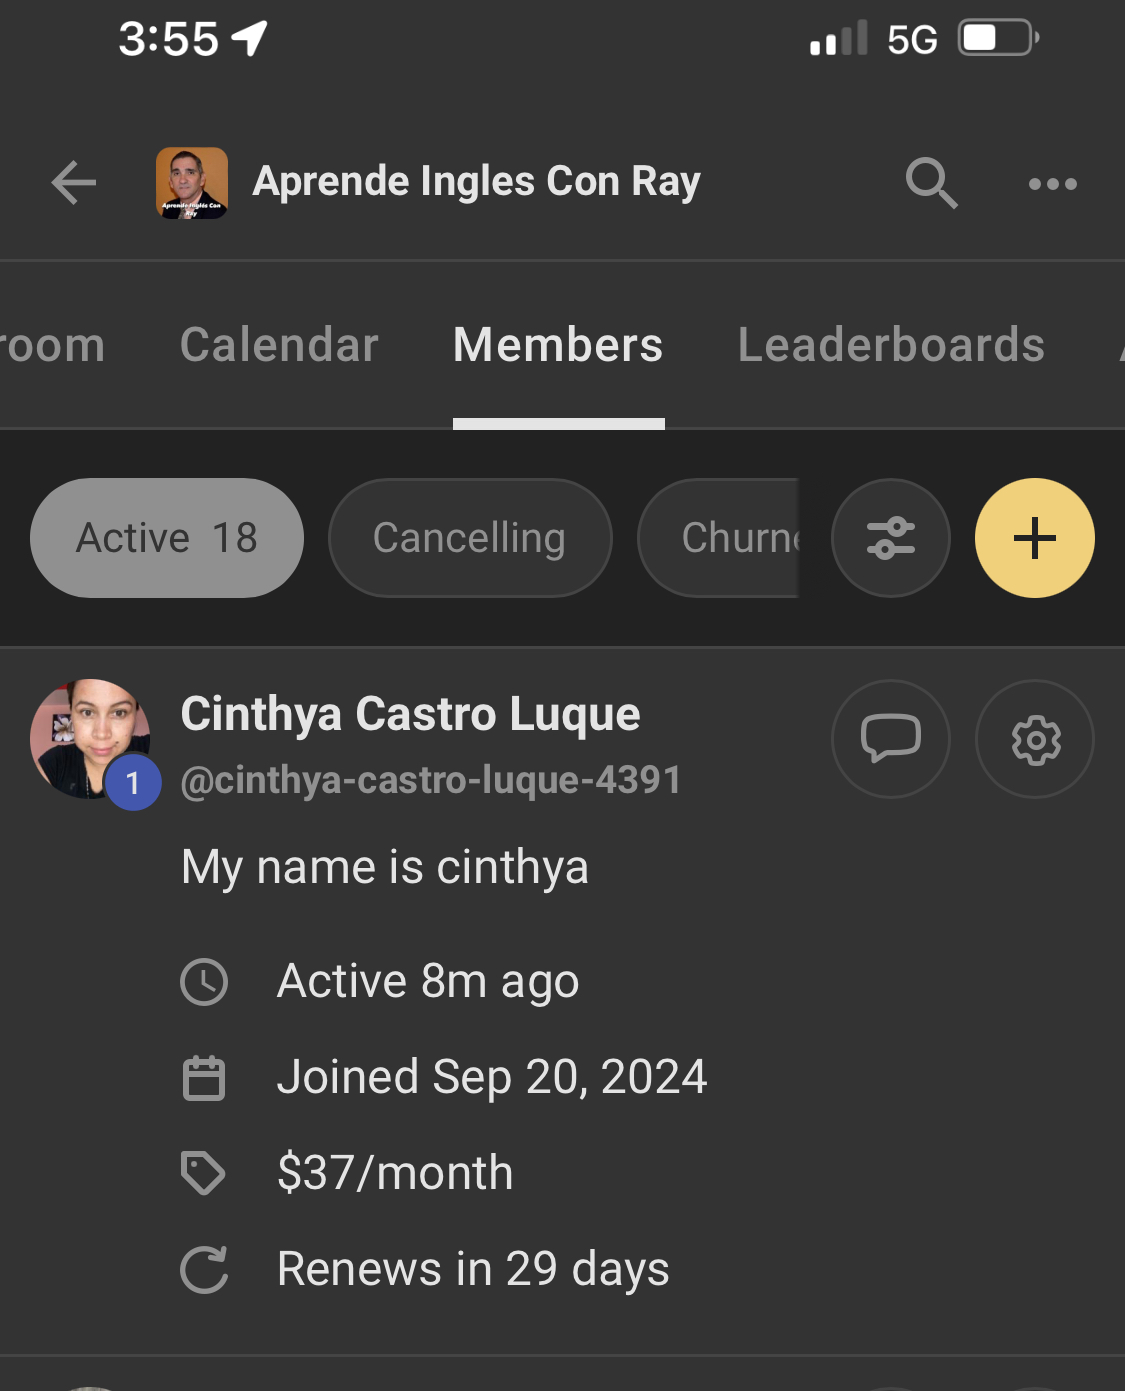Tap Cinthya's profile photo
The height and width of the screenshot is (1391, 1125).
pyautogui.click(x=90, y=739)
